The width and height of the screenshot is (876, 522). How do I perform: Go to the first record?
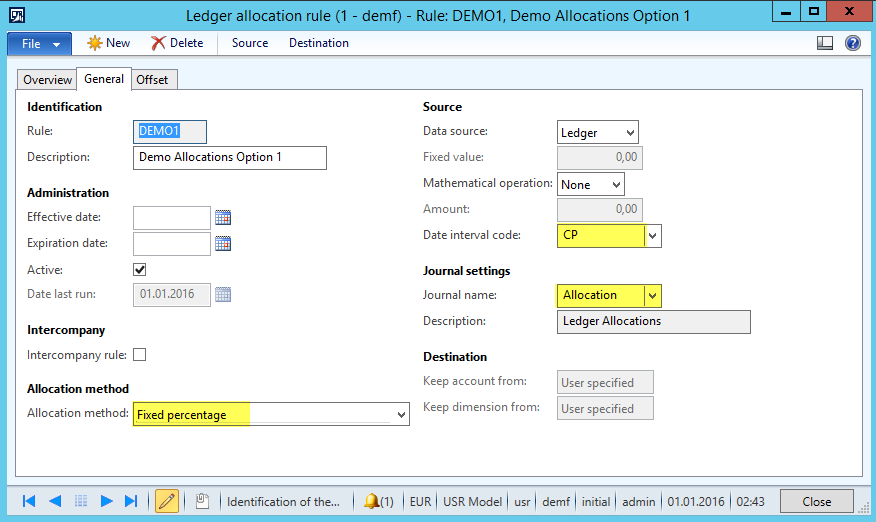pos(29,501)
